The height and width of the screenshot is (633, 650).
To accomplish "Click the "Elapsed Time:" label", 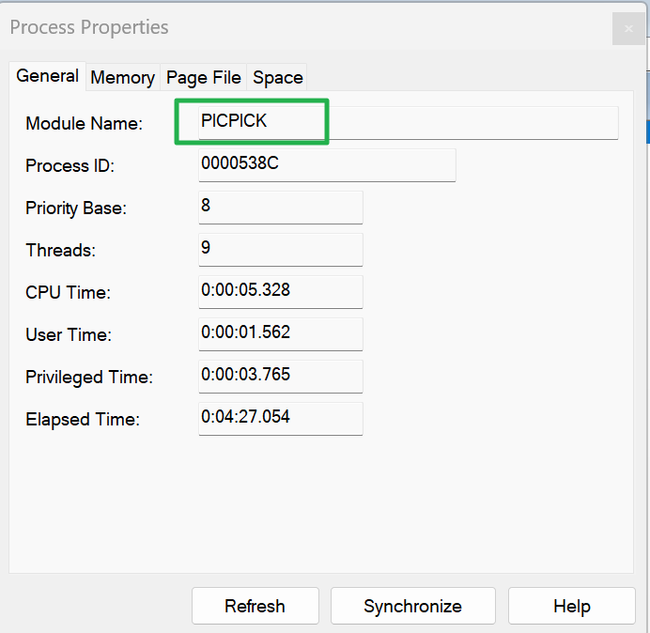I will pos(82,420).
